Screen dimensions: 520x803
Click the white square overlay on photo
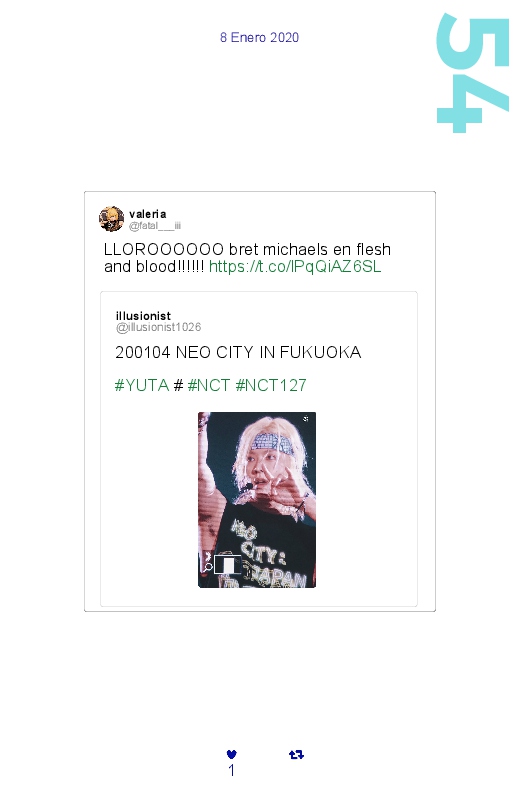(226, 563)
